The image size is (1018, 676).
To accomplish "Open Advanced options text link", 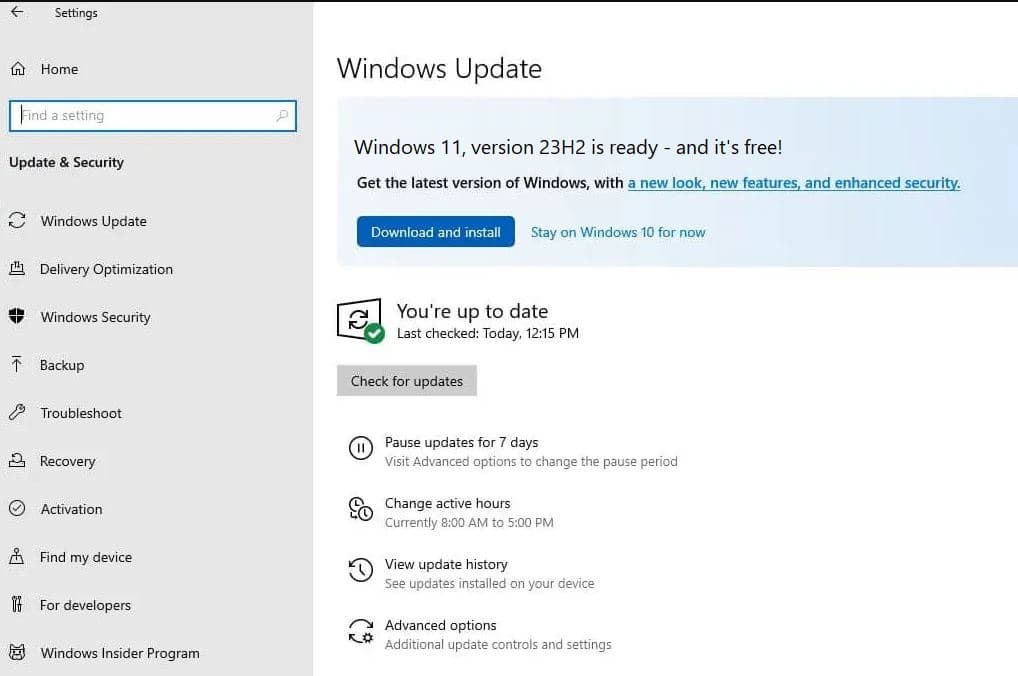I will [440, 625].
